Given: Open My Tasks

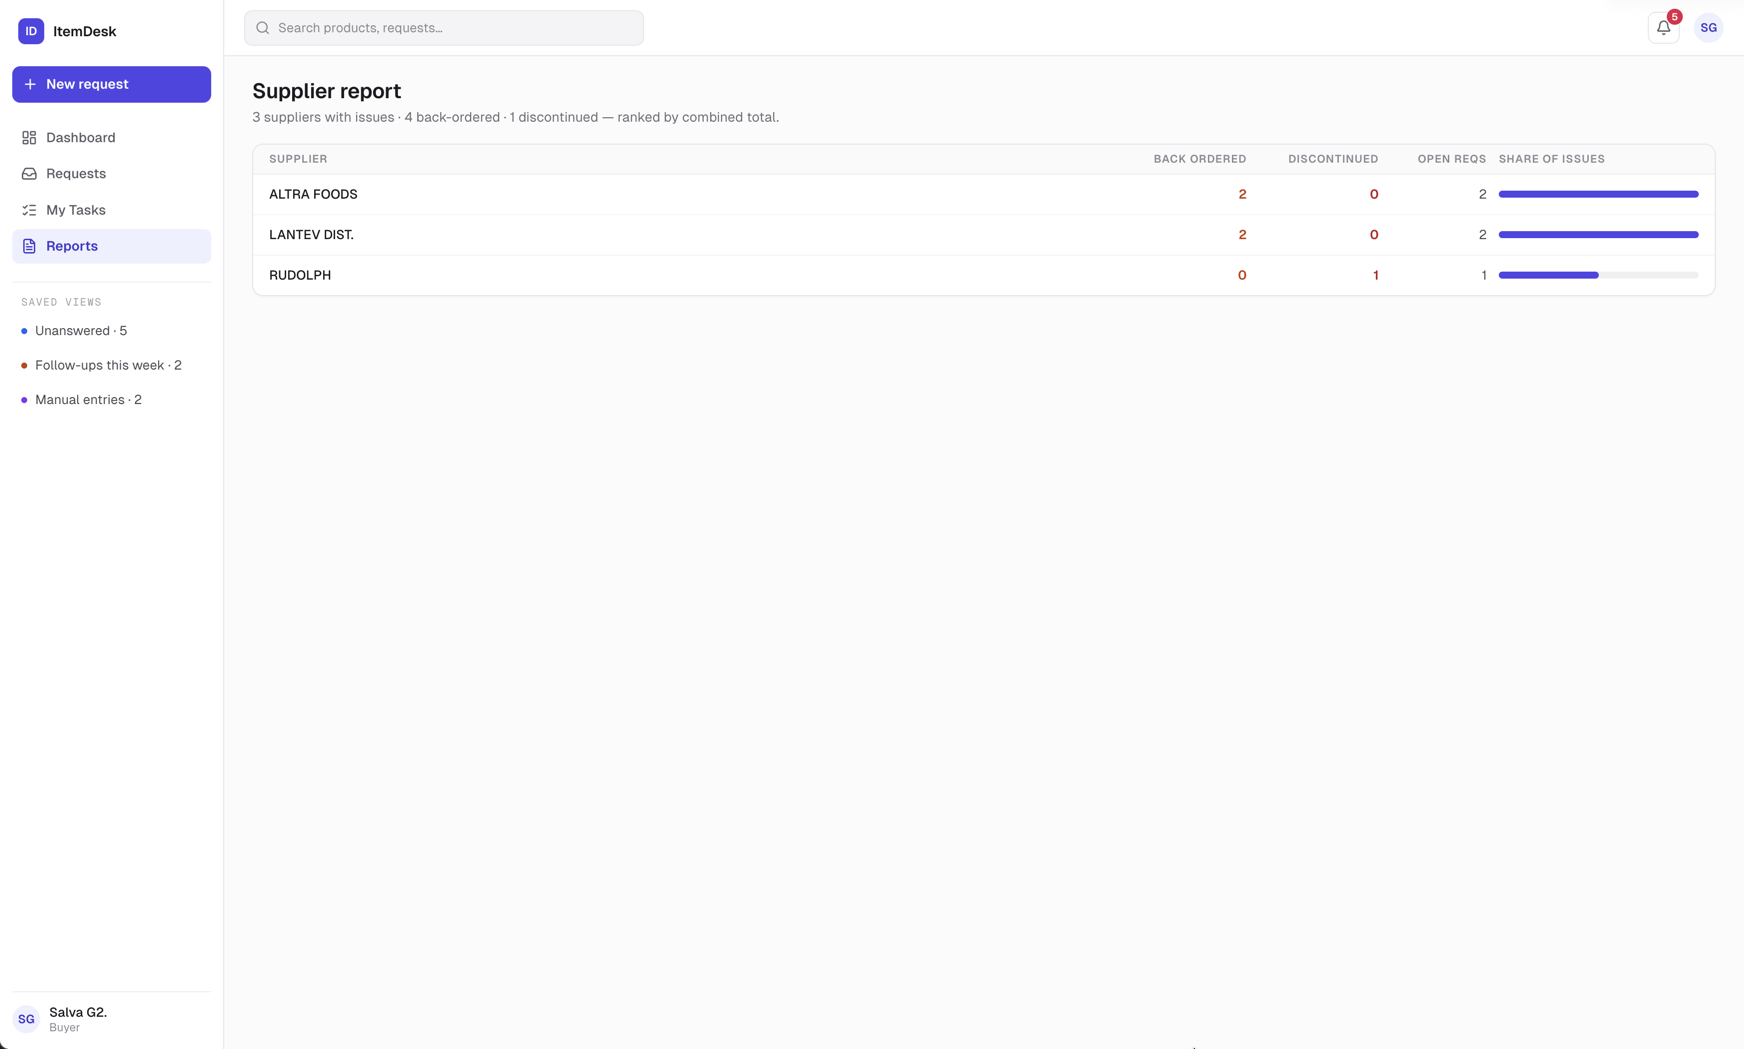Looking at the screenshot, I should [x=111, y=210].
